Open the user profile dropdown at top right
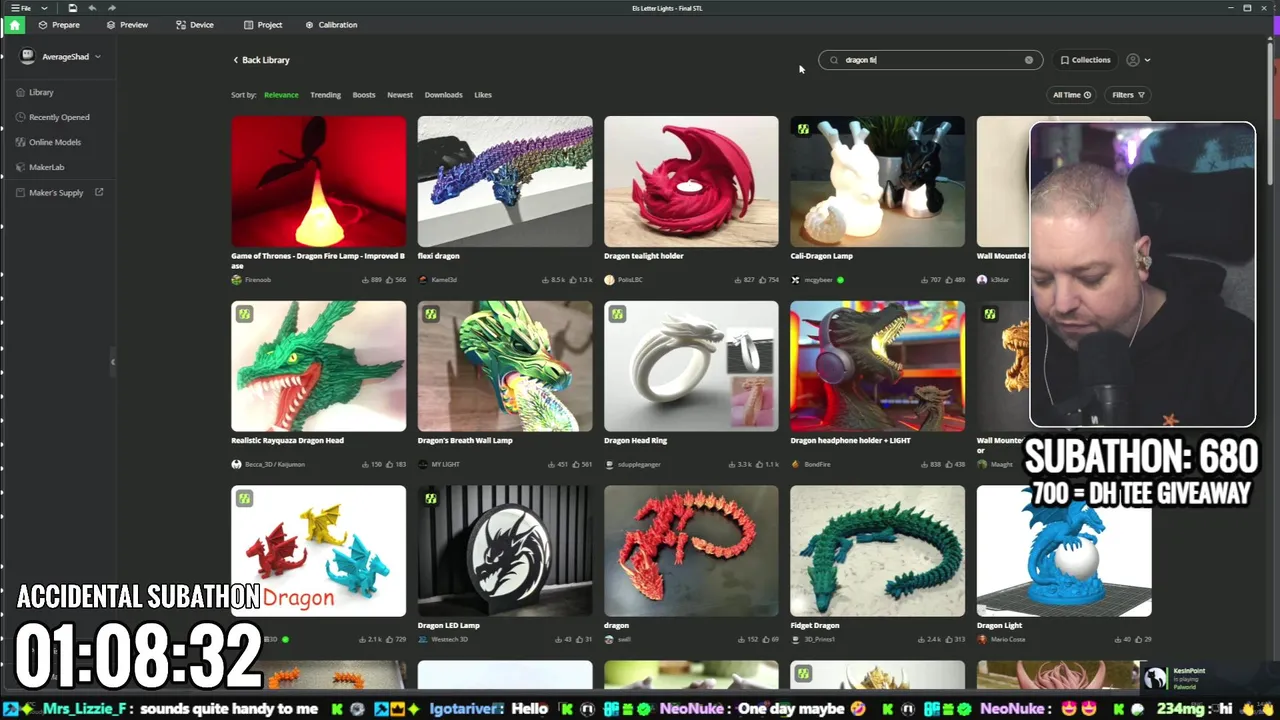1280x720 pixels. pos(1138,60)
